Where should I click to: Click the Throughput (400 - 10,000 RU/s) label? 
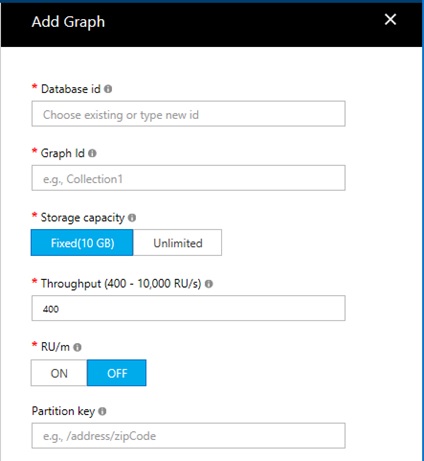(121, 284)
